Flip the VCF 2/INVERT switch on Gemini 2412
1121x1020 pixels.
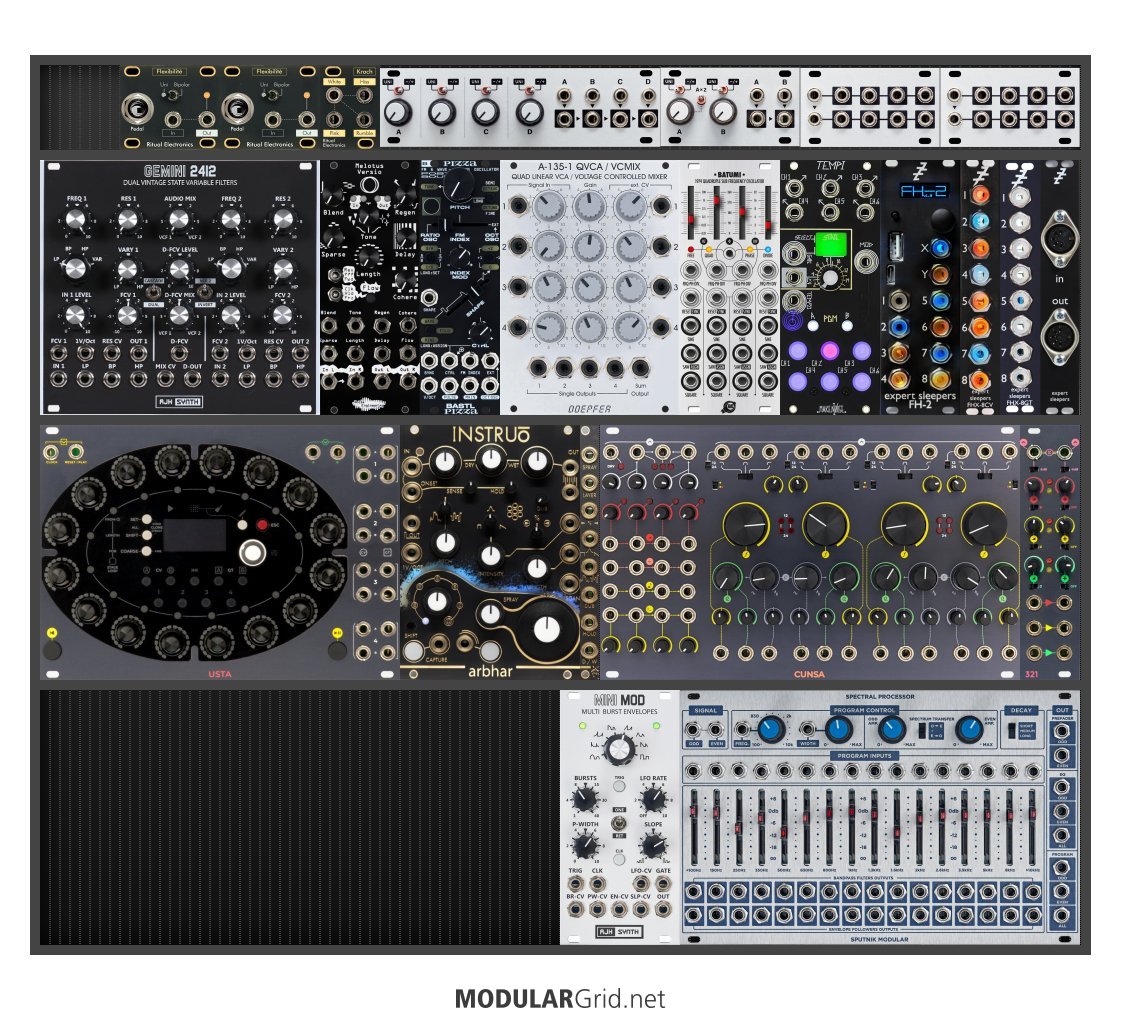click(x=204, y=292)
